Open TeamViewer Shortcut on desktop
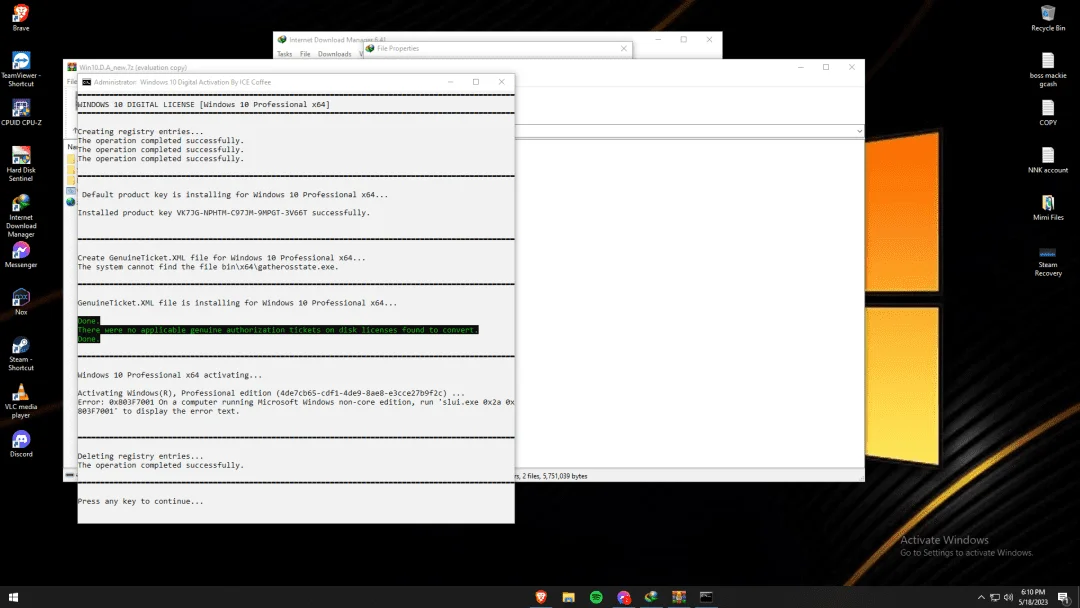 [21, 69]
